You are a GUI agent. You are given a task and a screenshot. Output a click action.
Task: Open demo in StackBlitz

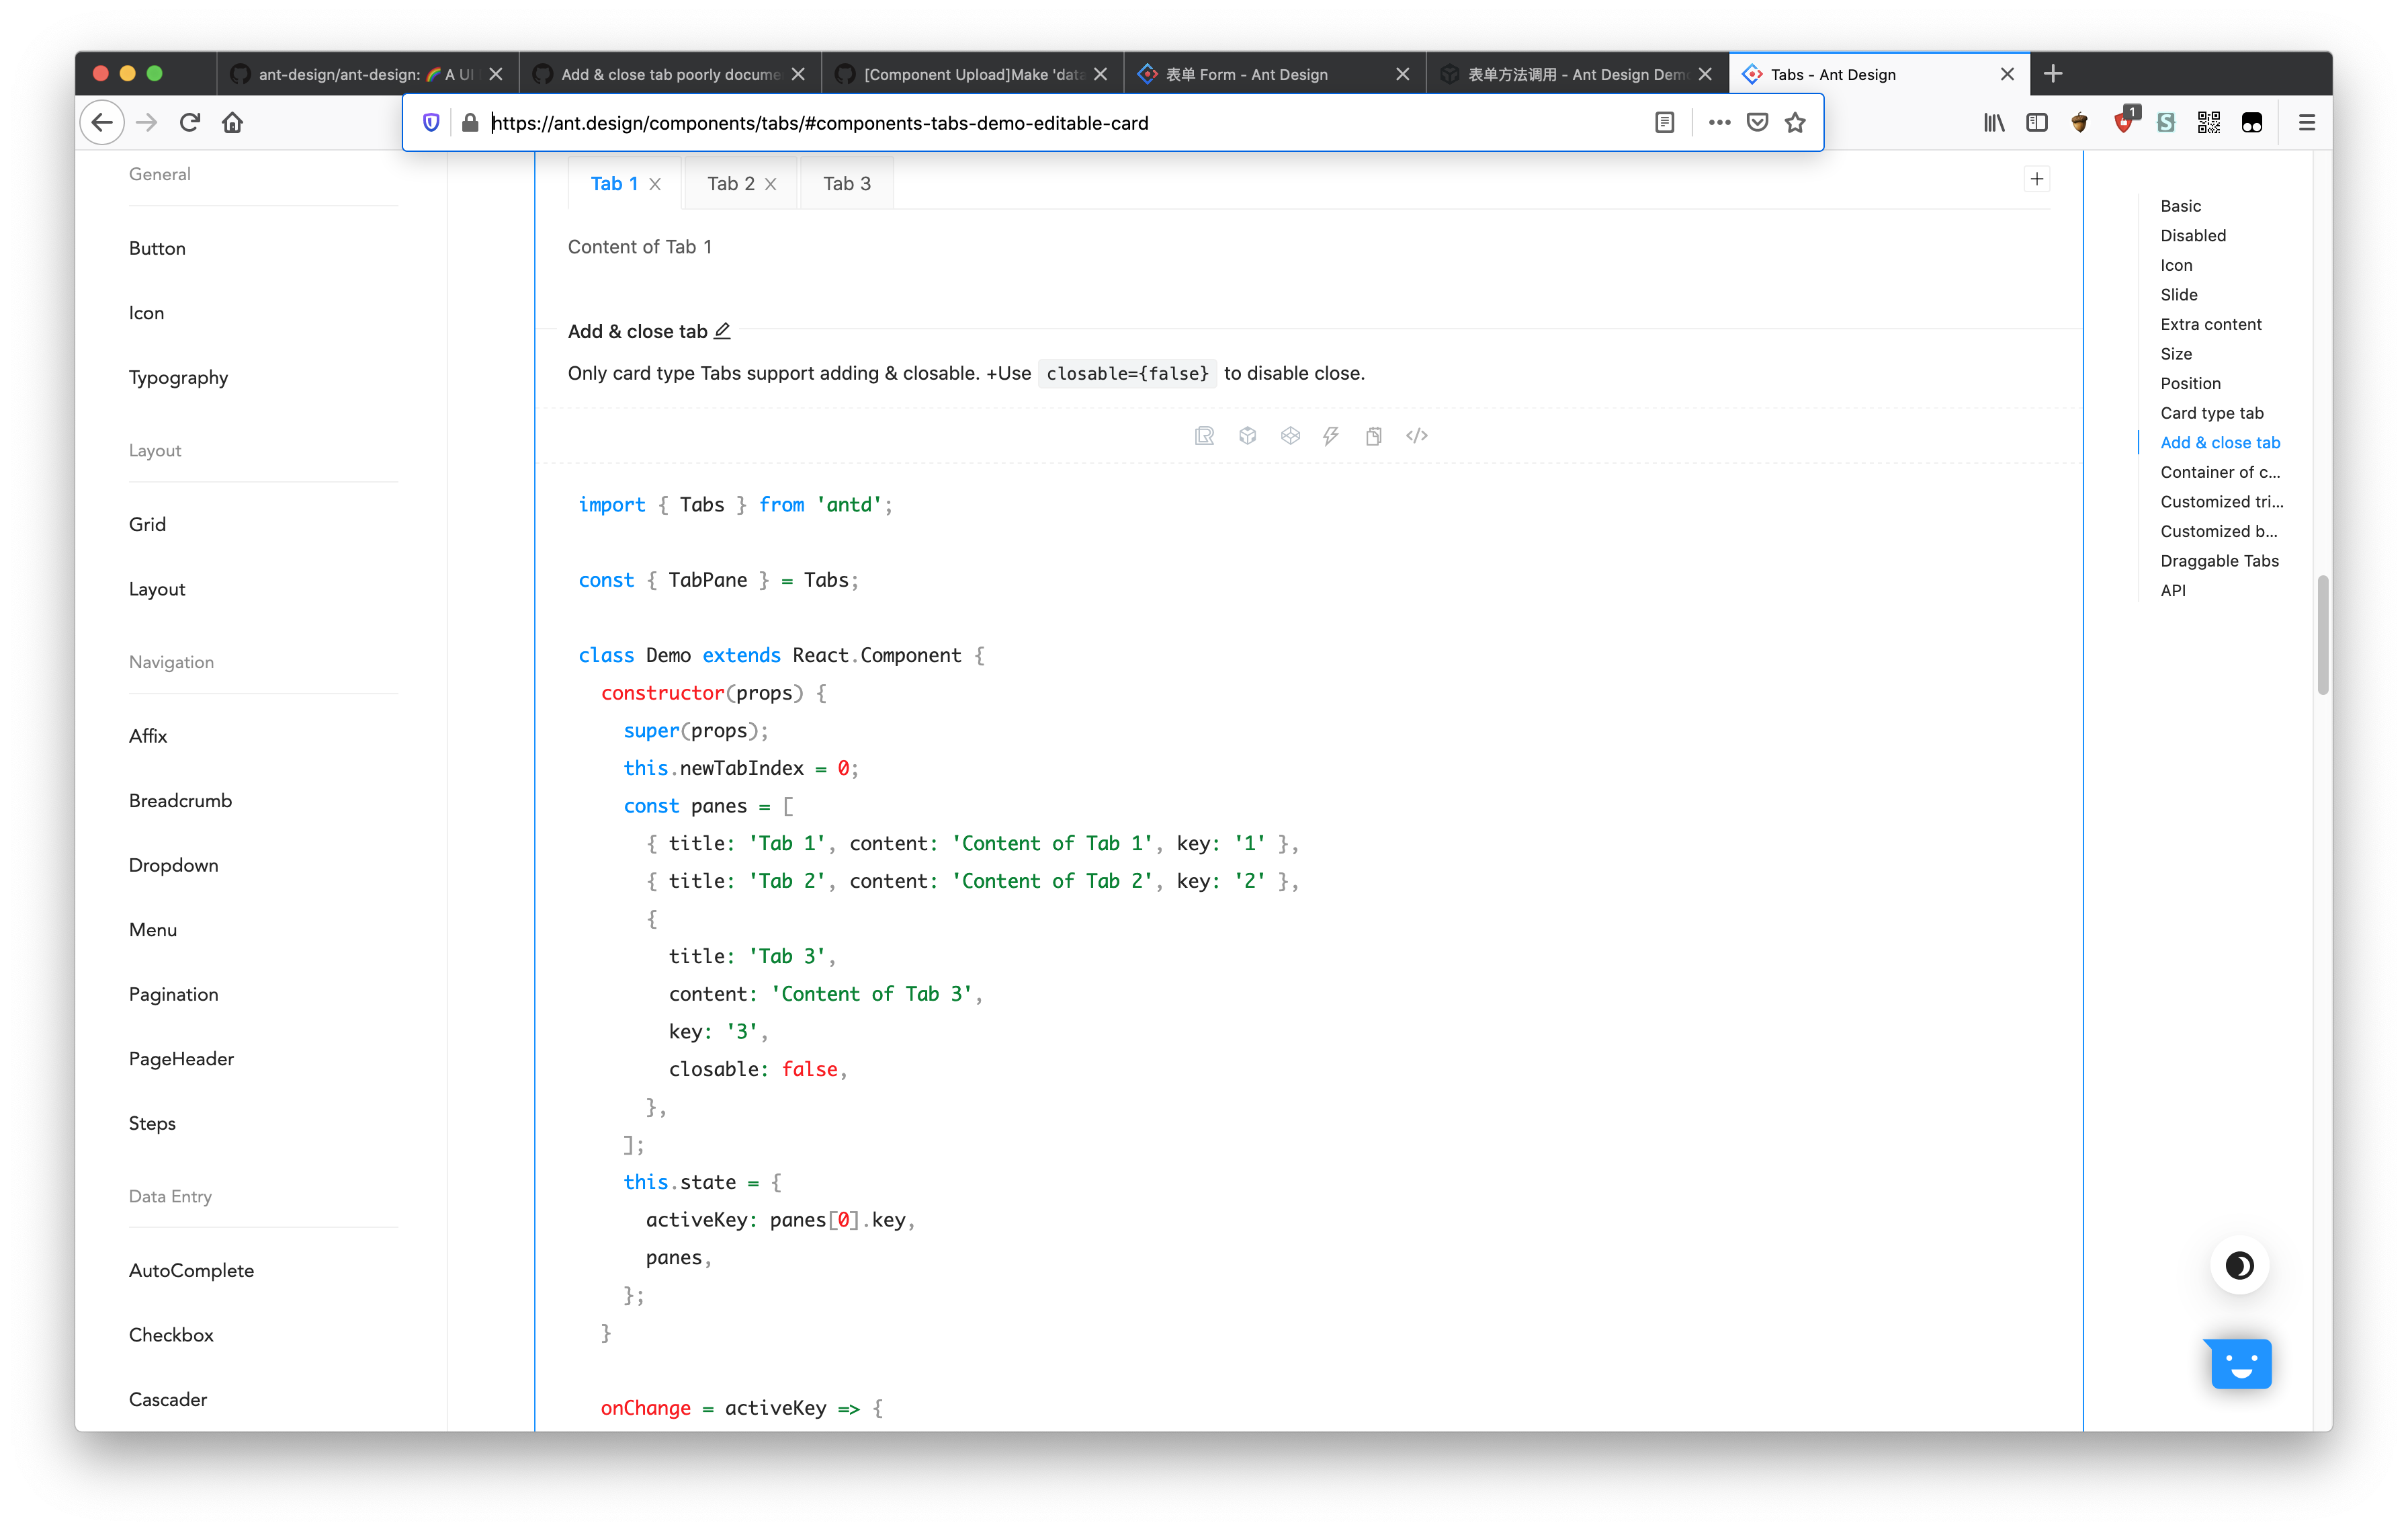1331,435
